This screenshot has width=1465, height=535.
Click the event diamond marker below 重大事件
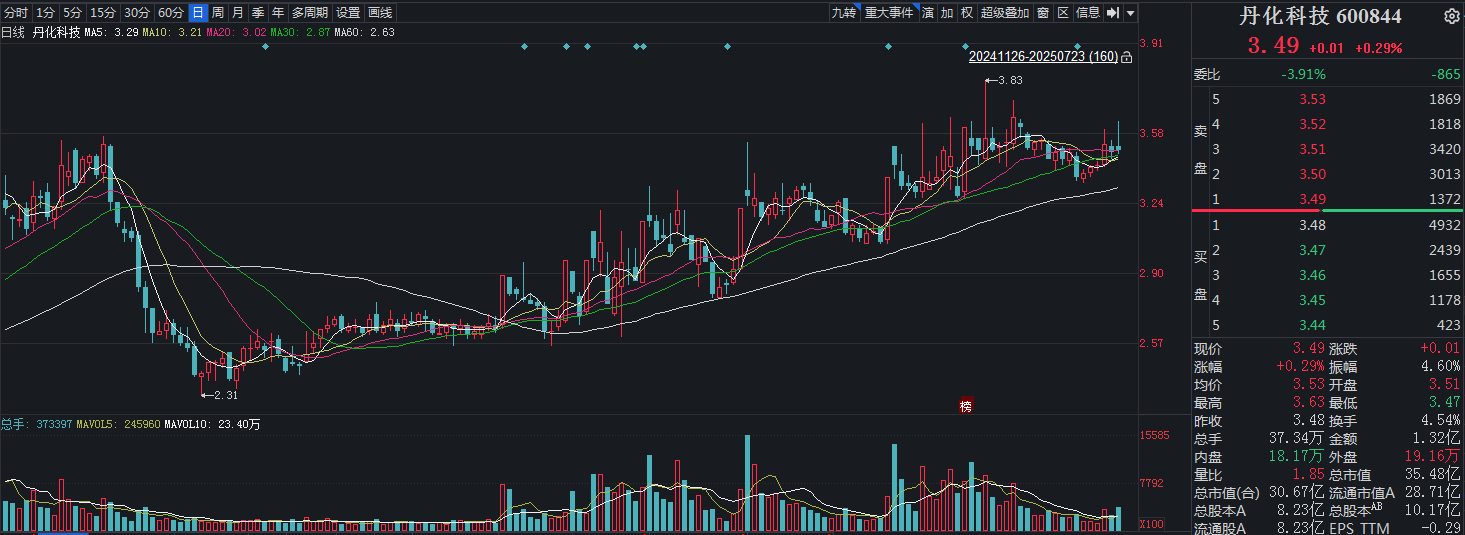point(888,46)
